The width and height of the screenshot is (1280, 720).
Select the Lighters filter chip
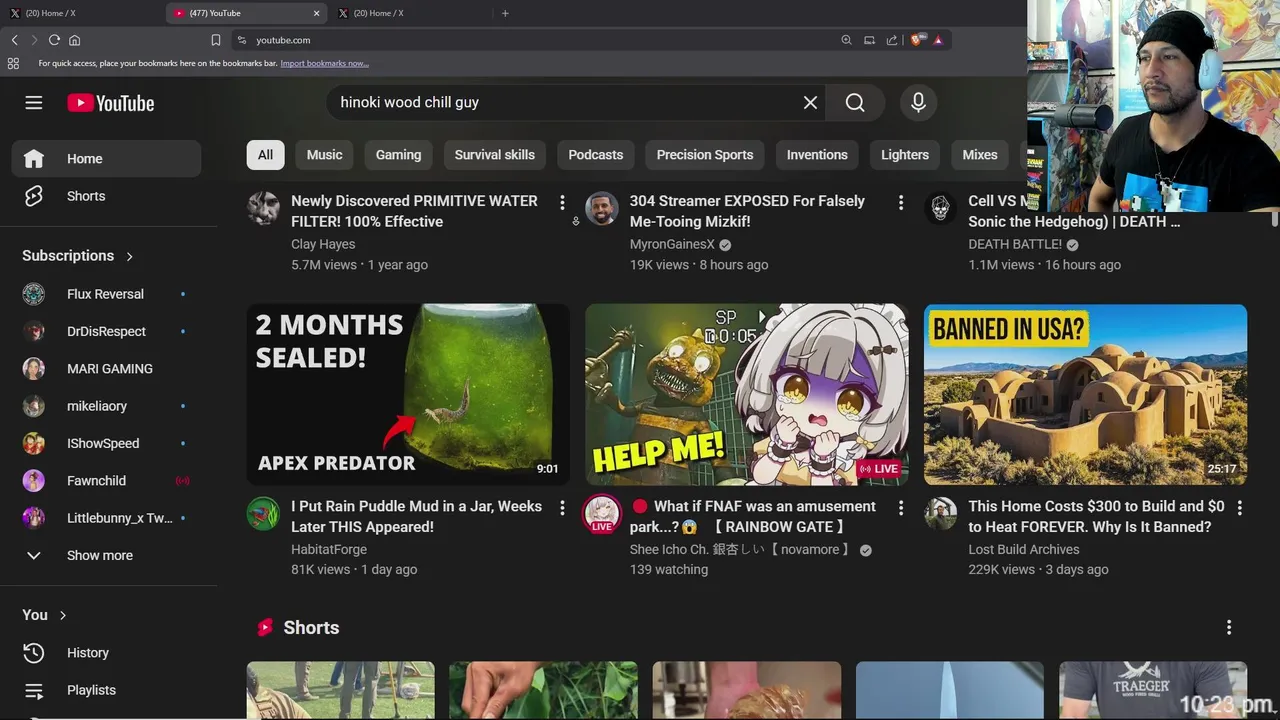[905, 155]
